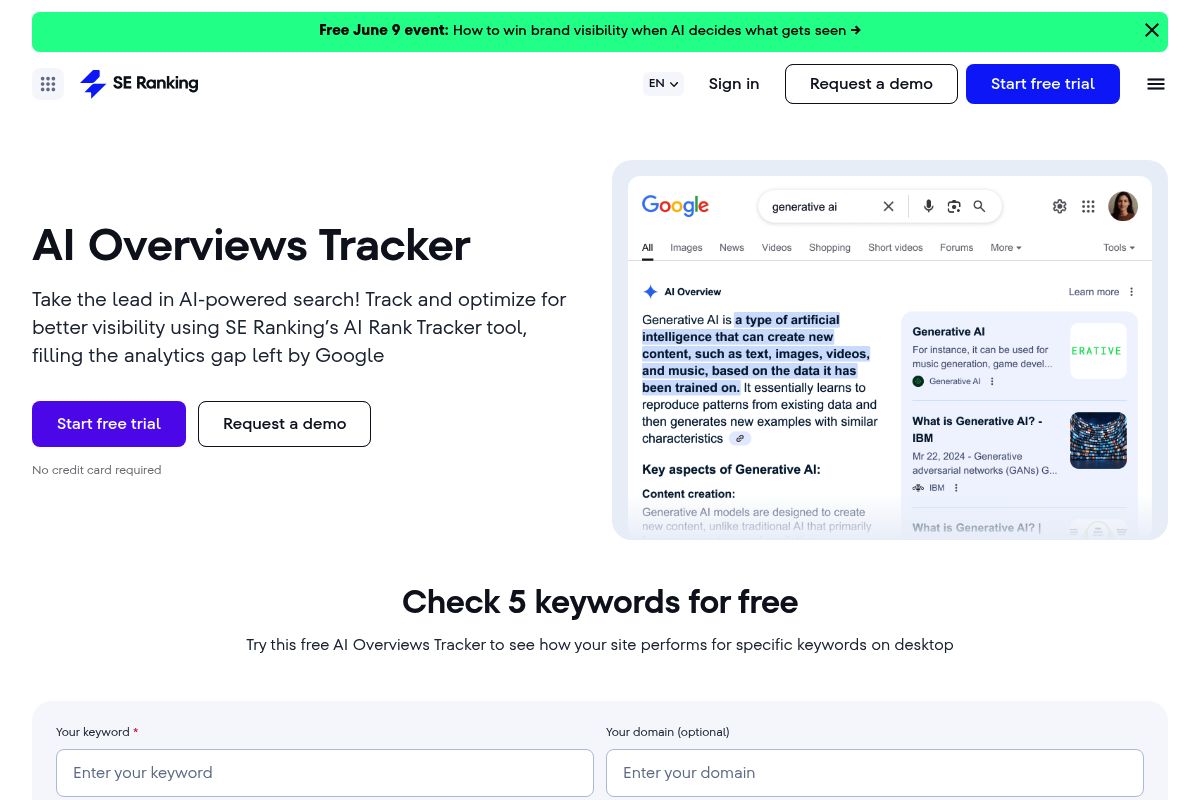This screenshot has width=1200, height=800.
Task: Select the News tab
Action: (732, 248)
